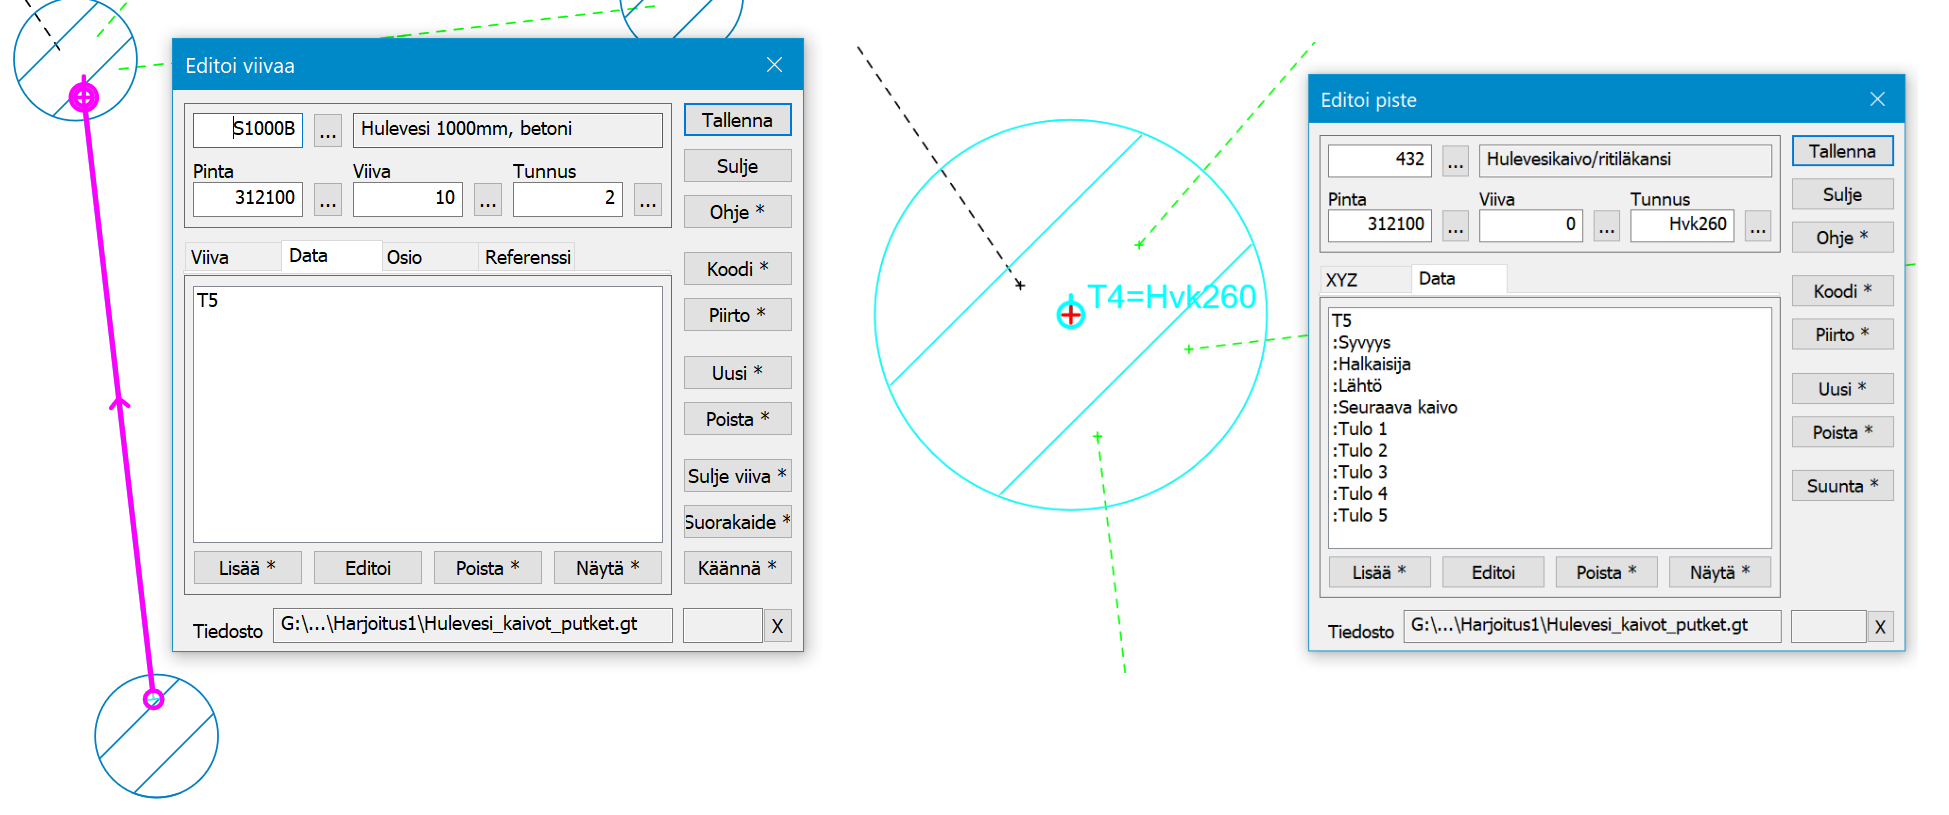Click the magenta node at pipe's lower end

click(x=153, y=699)
